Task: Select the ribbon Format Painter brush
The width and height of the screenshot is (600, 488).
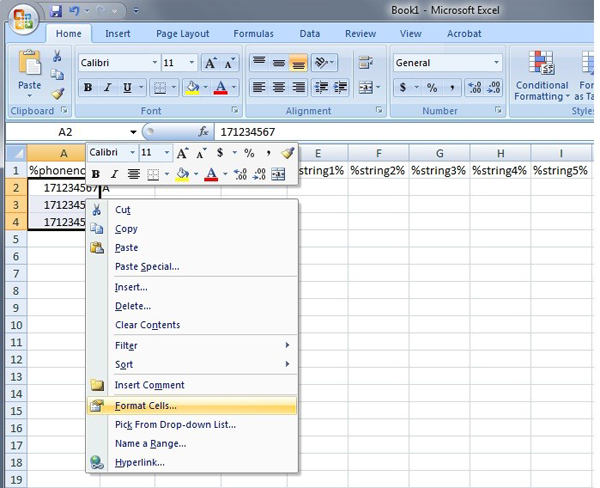Action: (x=58, y=93)
